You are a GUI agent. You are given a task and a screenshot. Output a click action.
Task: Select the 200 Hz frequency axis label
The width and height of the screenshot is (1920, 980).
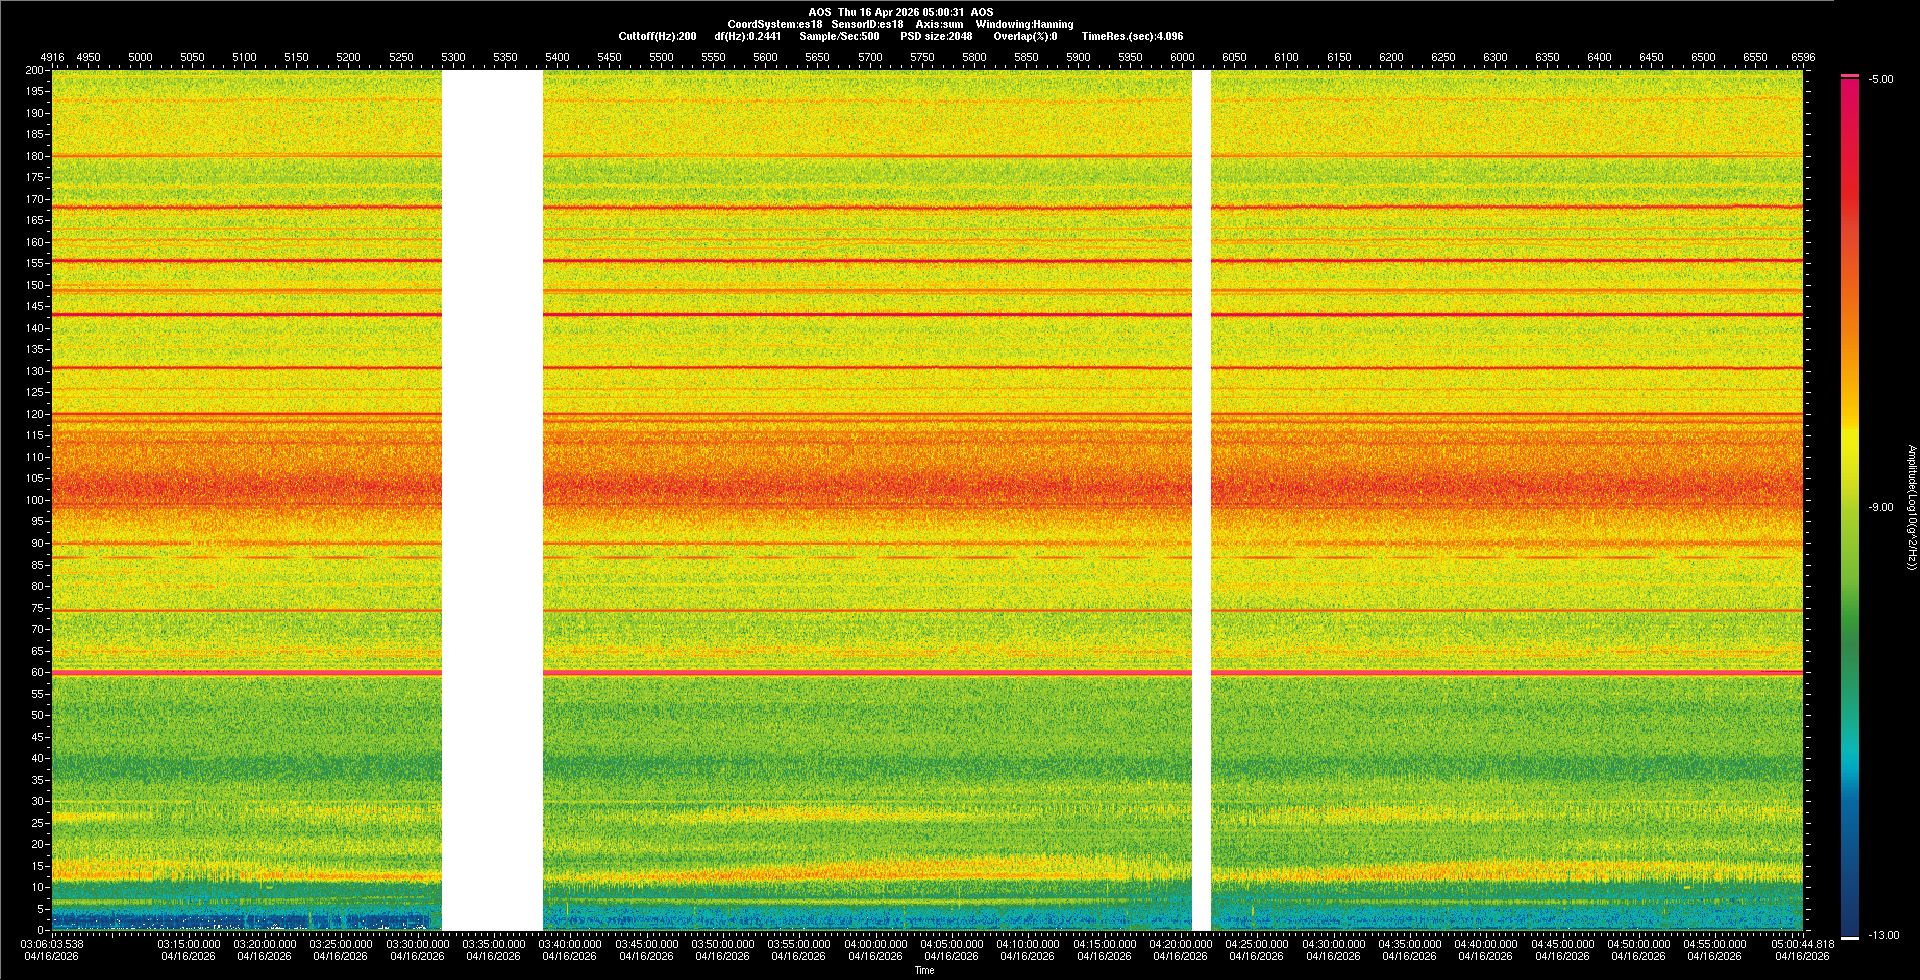point(34,71)
